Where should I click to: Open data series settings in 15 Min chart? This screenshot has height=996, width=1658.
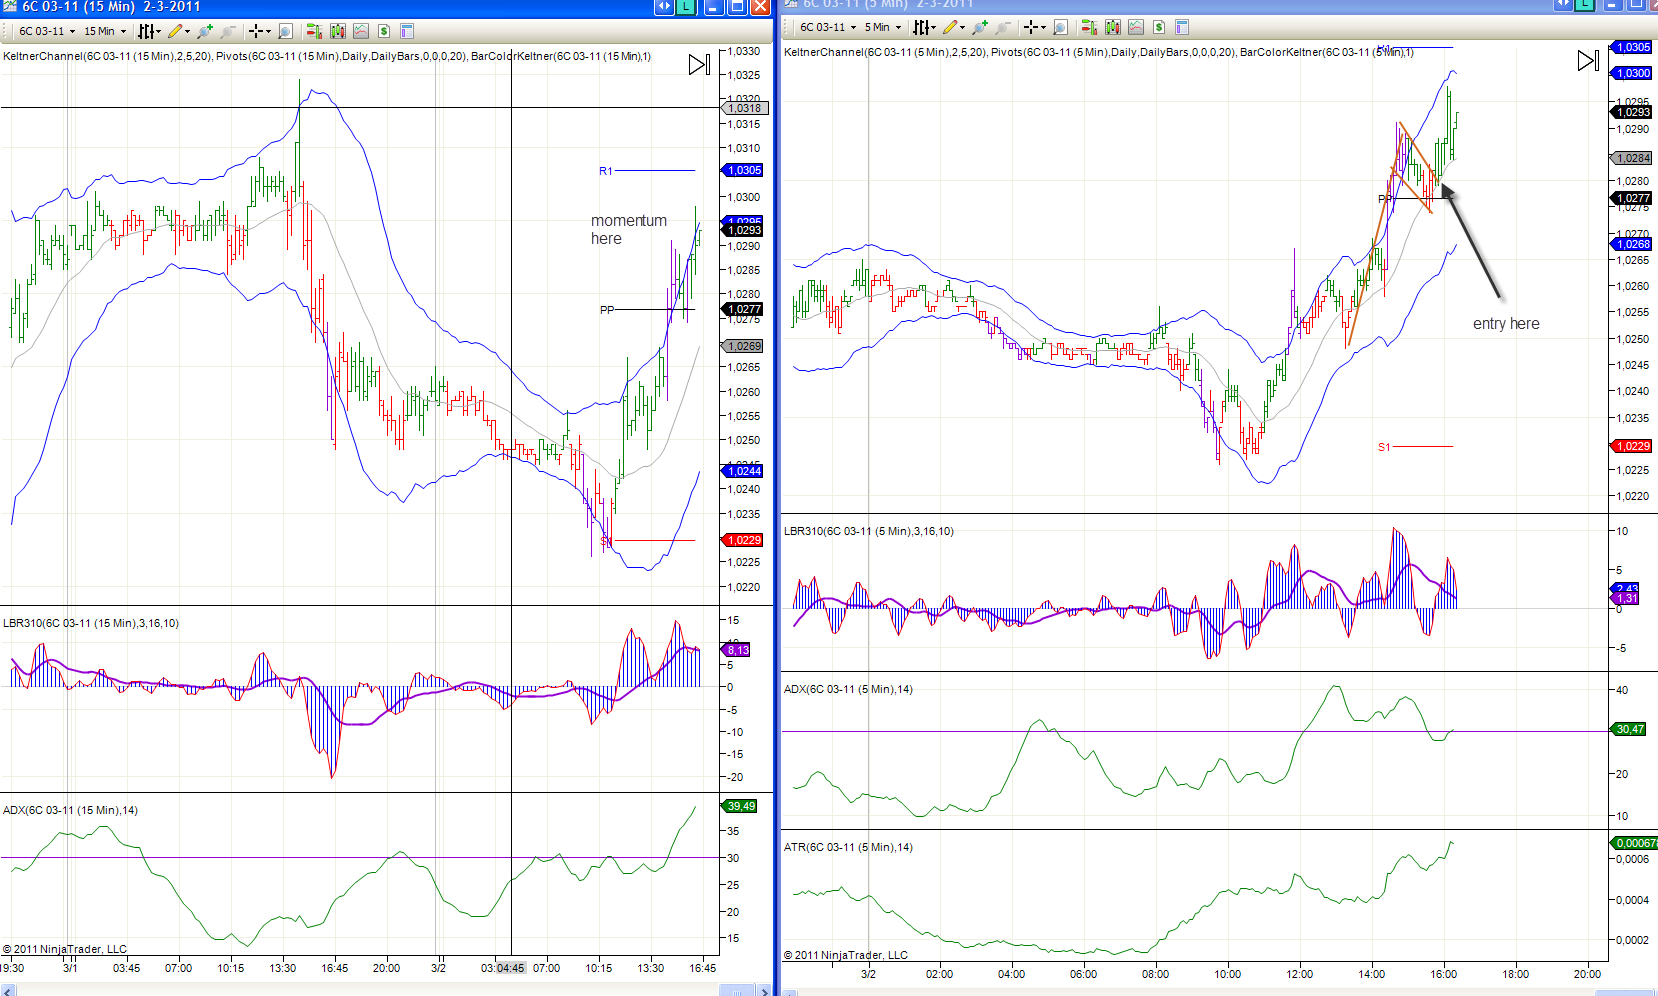pyautogui.click(x=338, y=31)
